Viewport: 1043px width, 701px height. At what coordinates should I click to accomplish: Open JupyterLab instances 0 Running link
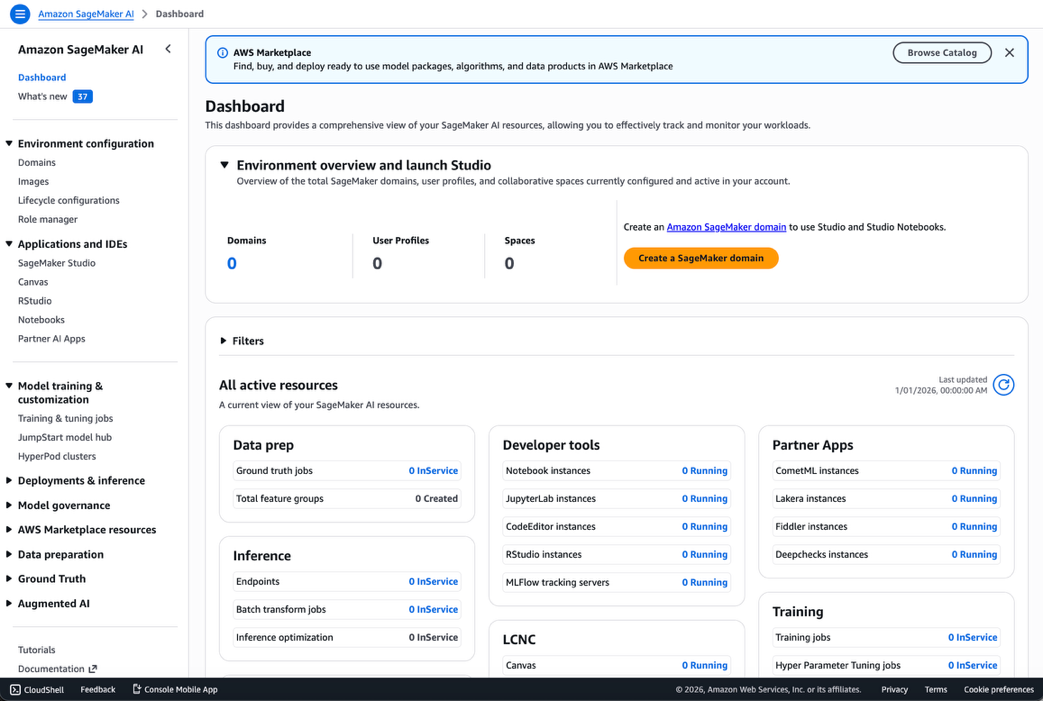[704, 498]
